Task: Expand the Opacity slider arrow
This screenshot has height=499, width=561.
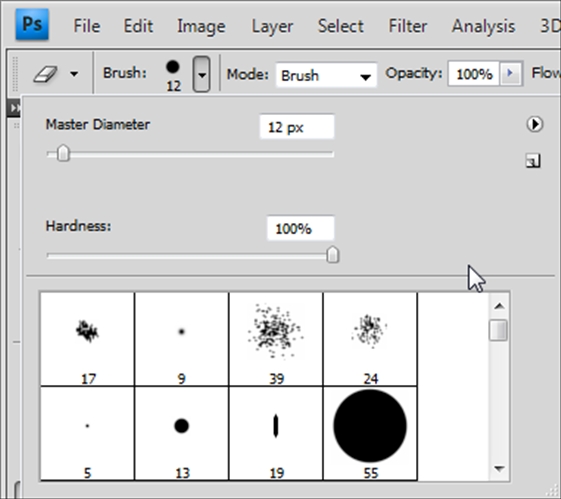Action: 511,74
